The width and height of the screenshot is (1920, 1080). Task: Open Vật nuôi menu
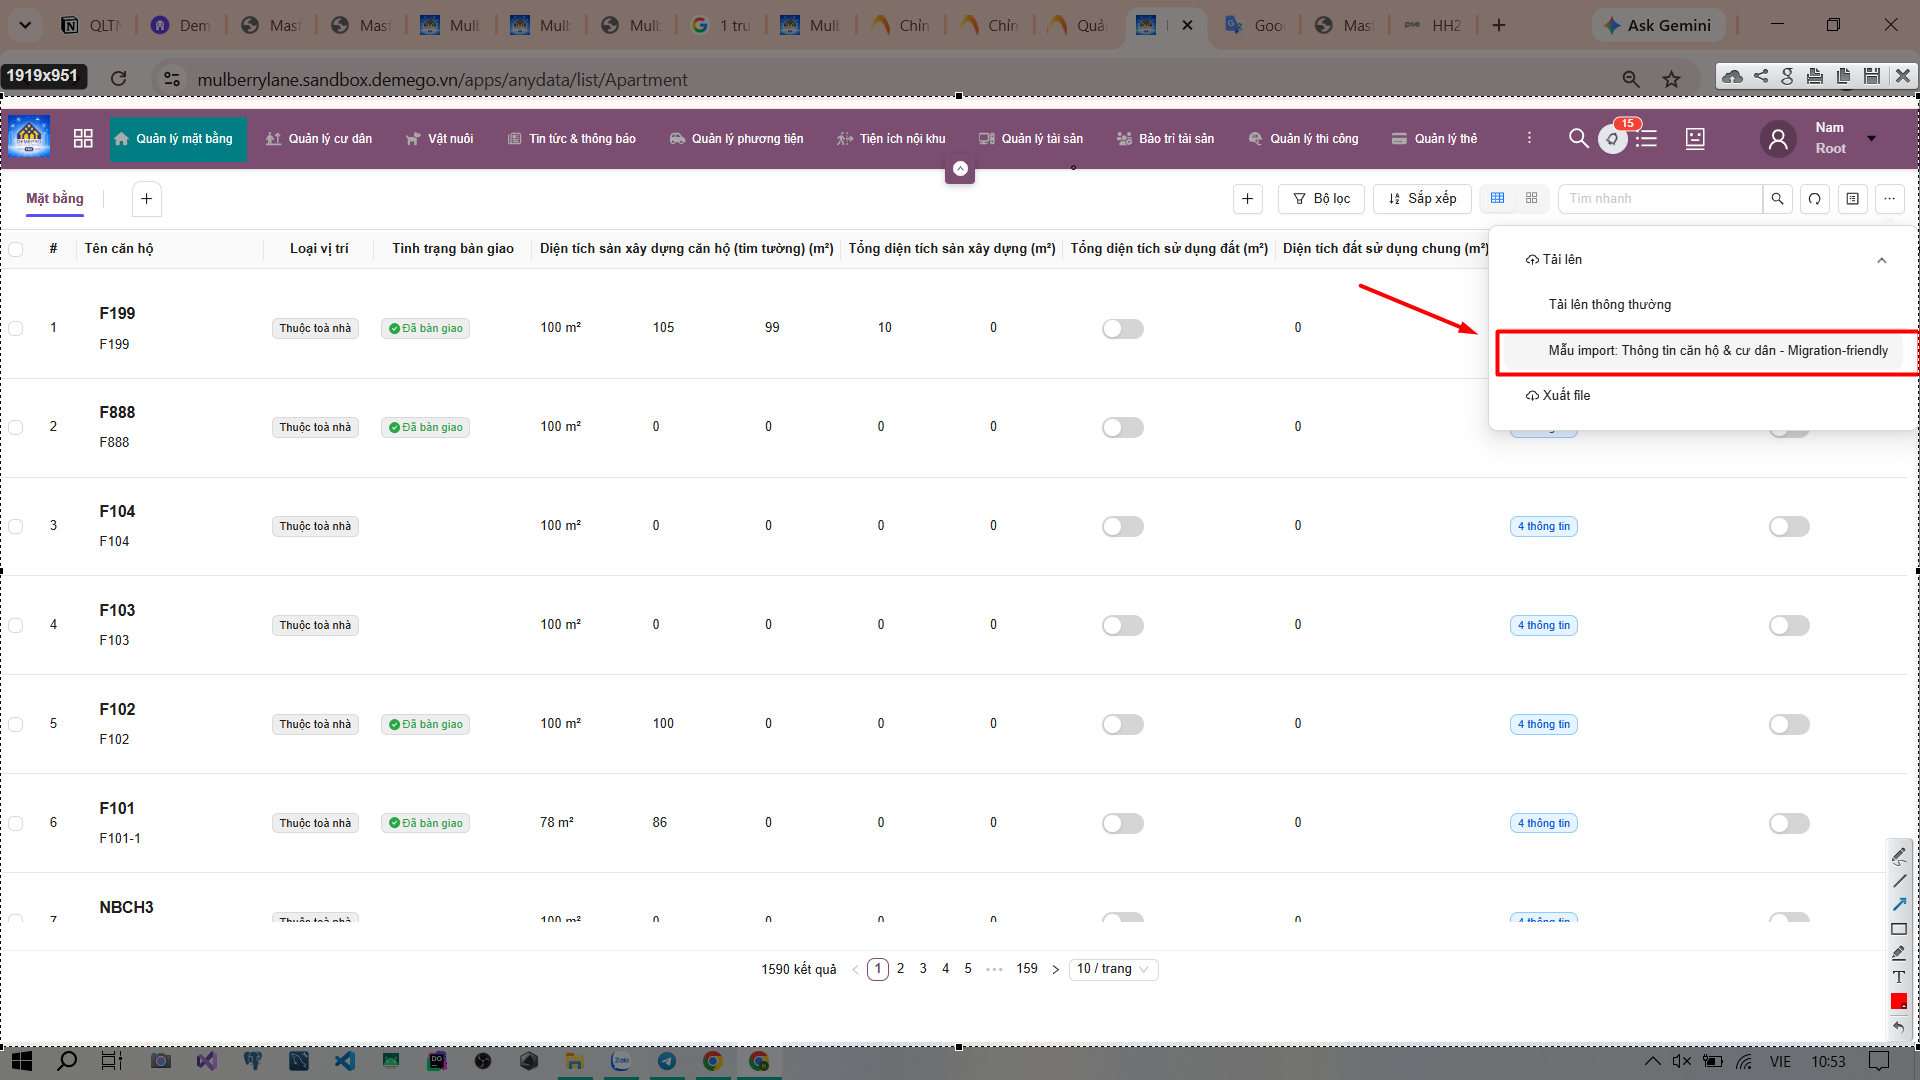pyautogui.click(x=439, y=138)
